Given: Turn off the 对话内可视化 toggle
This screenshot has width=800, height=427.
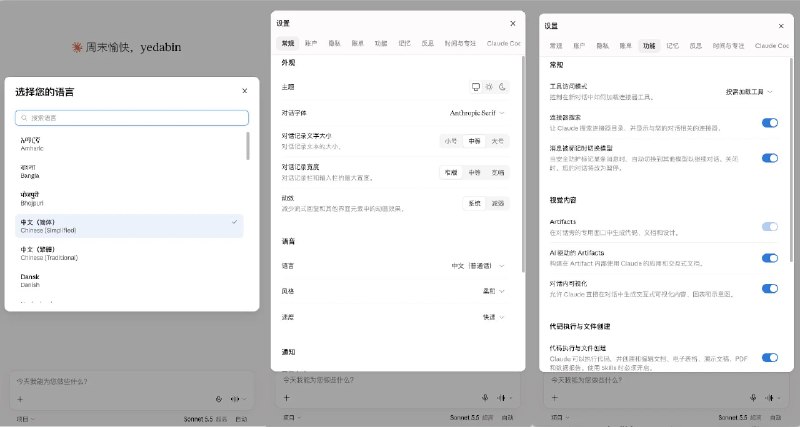Looking at the screenshot, I should coord(769,288).
